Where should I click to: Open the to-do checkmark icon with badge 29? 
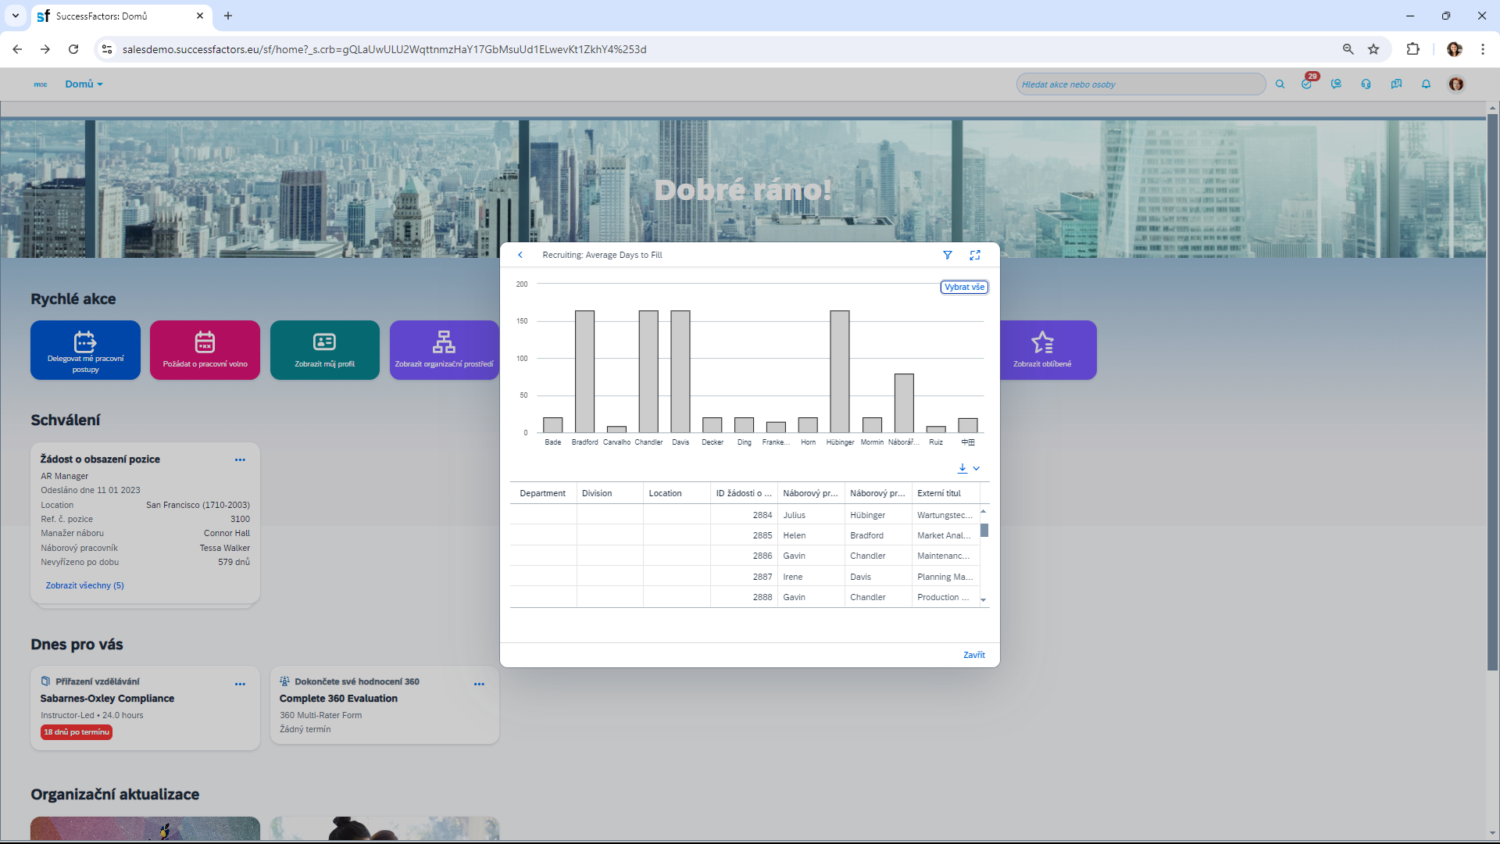[1307, 84]
